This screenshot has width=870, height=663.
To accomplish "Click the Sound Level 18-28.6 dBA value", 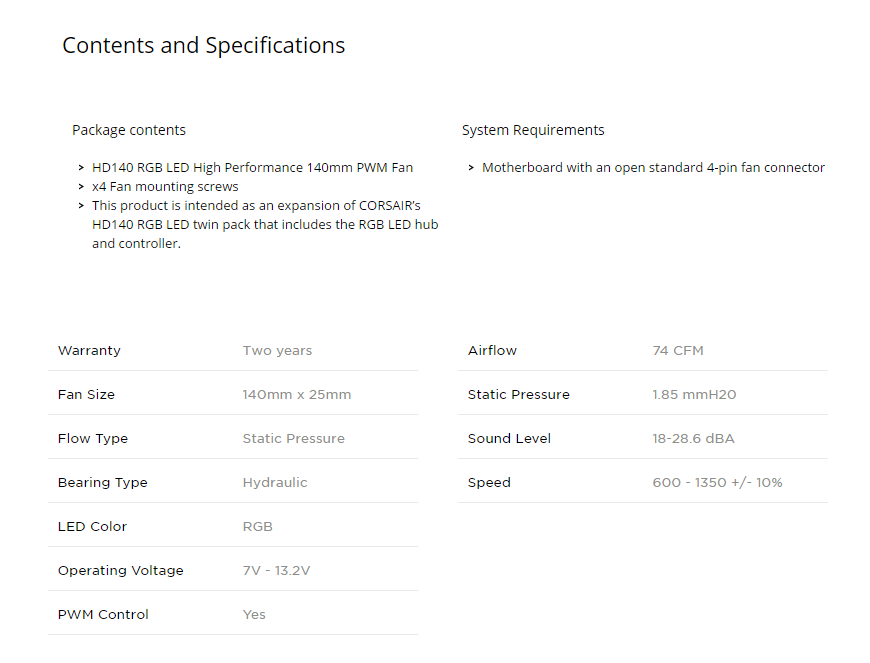I will (694, 438).
